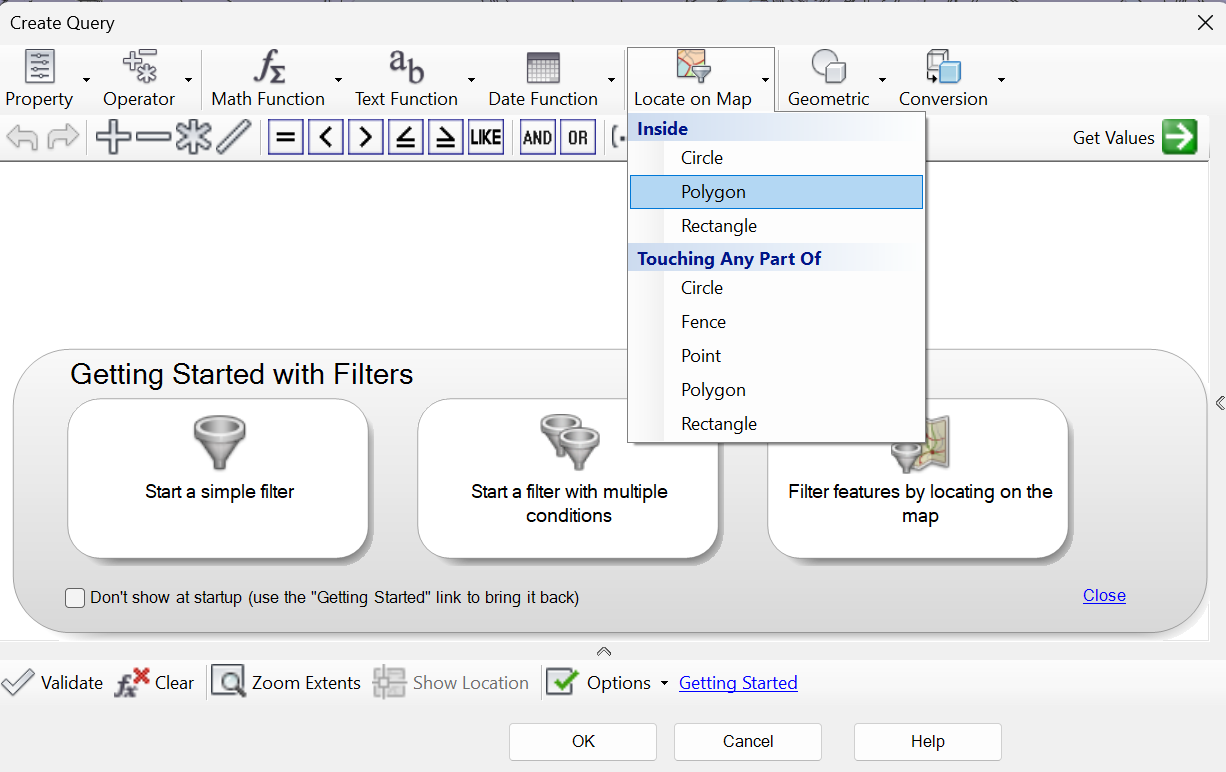
Task: Collapse the Locate on Map dropdown arrow
Action: (765, 80)
